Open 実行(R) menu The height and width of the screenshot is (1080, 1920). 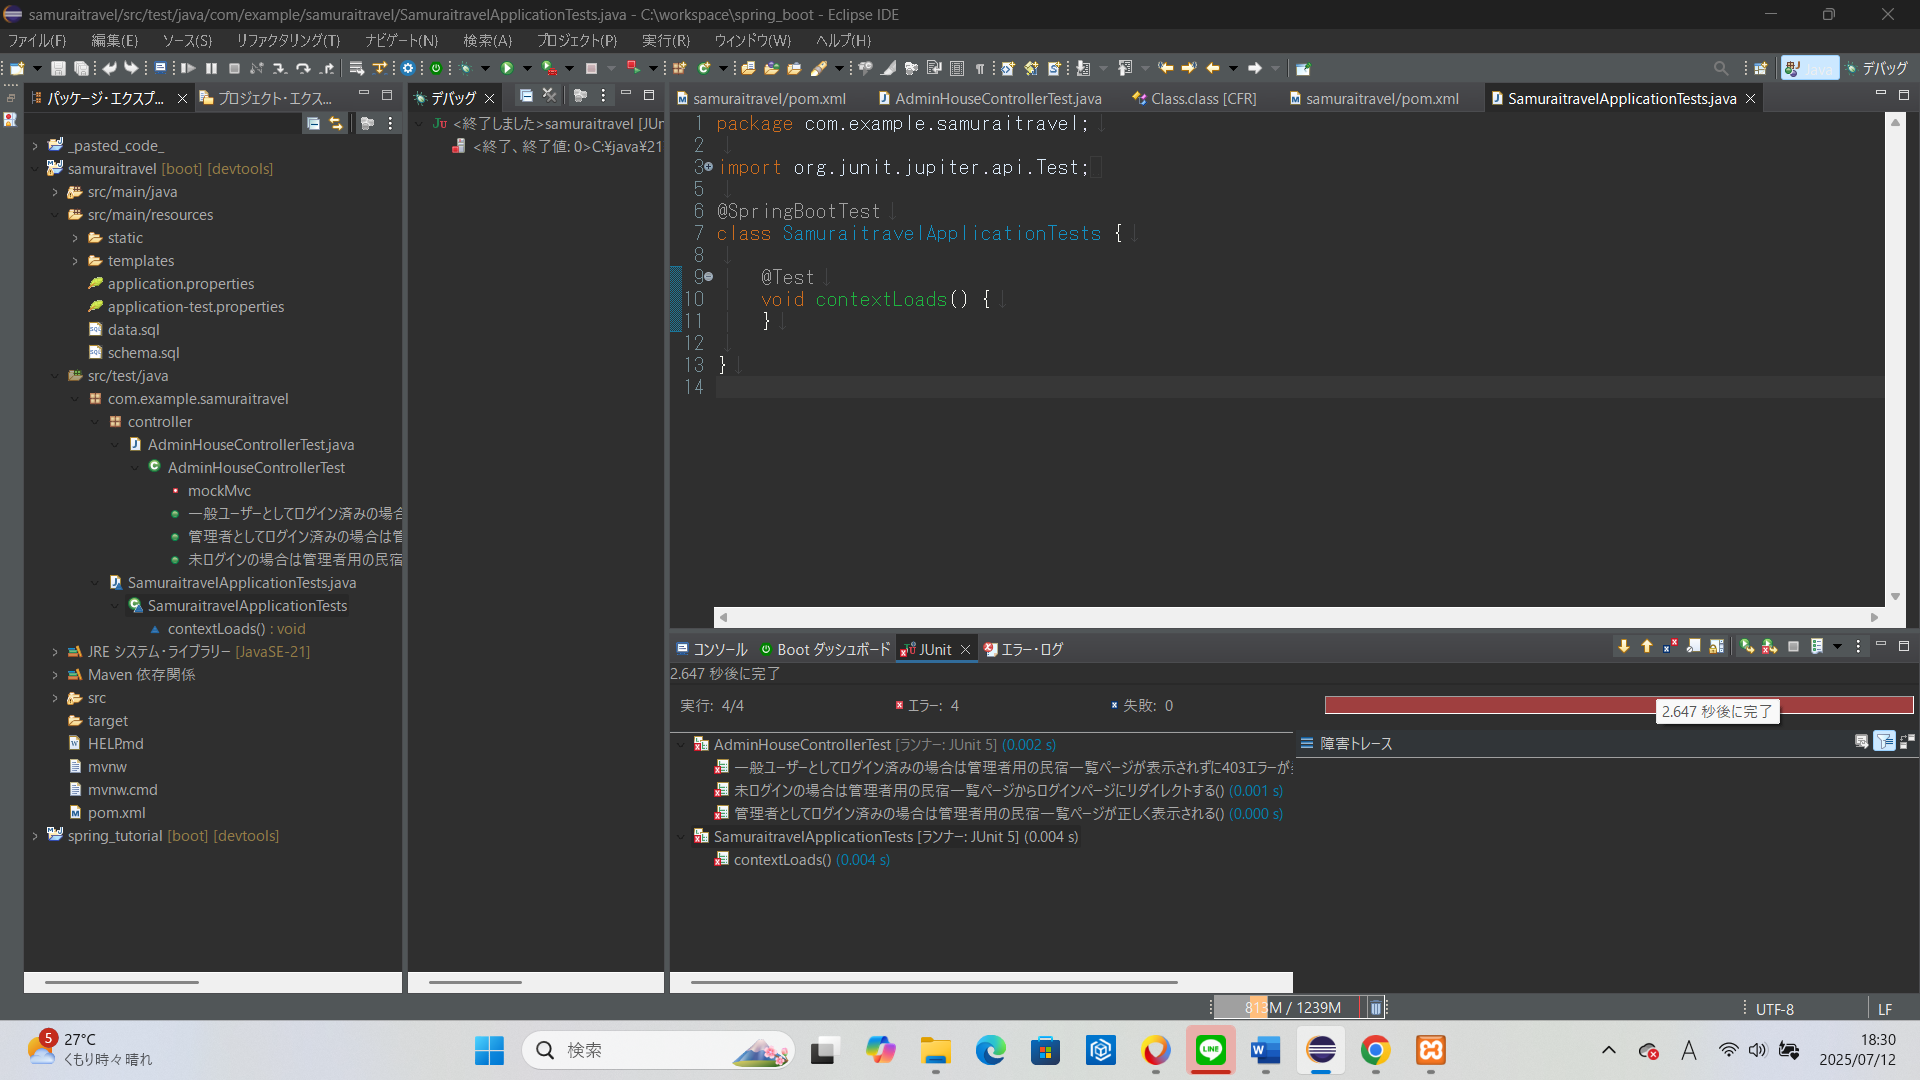(x=666, y=40)
